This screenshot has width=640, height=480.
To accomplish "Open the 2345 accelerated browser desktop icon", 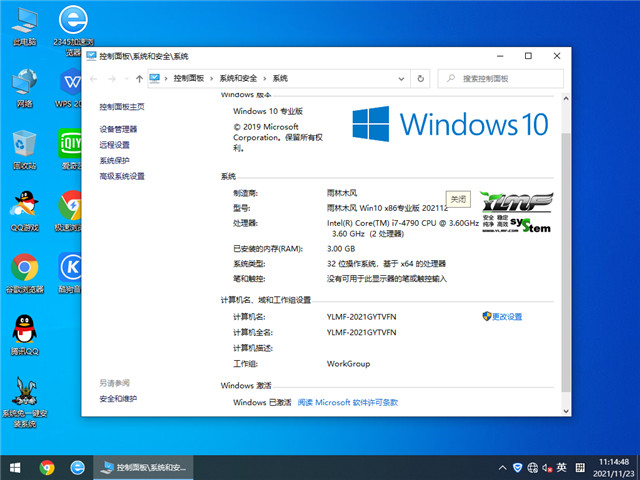I will (73, 31).
